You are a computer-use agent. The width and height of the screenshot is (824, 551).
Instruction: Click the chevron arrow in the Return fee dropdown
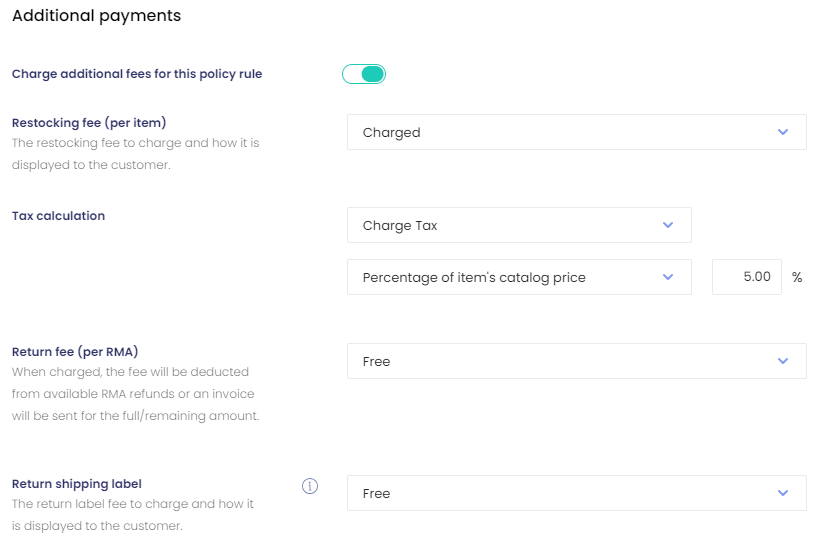click(783, 361)
